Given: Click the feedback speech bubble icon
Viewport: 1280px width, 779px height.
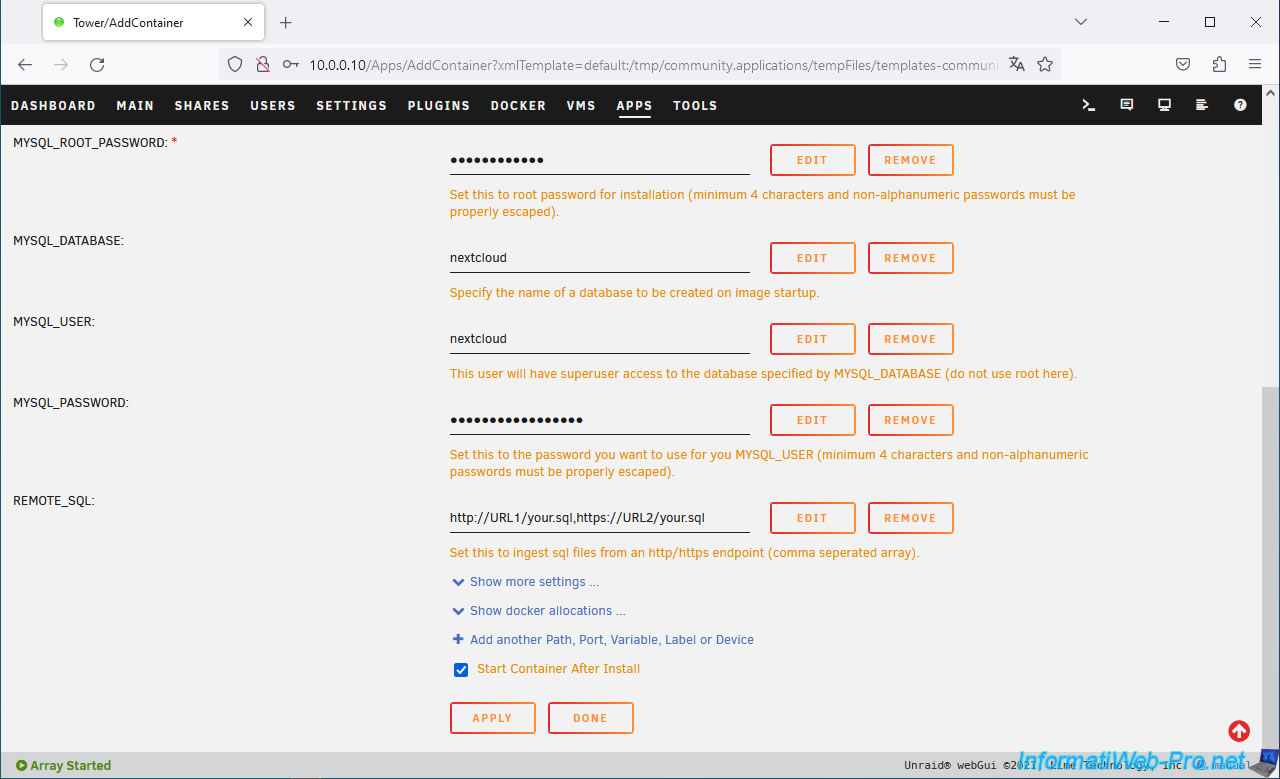Looking at the screenshot, I should [1127, 105].
